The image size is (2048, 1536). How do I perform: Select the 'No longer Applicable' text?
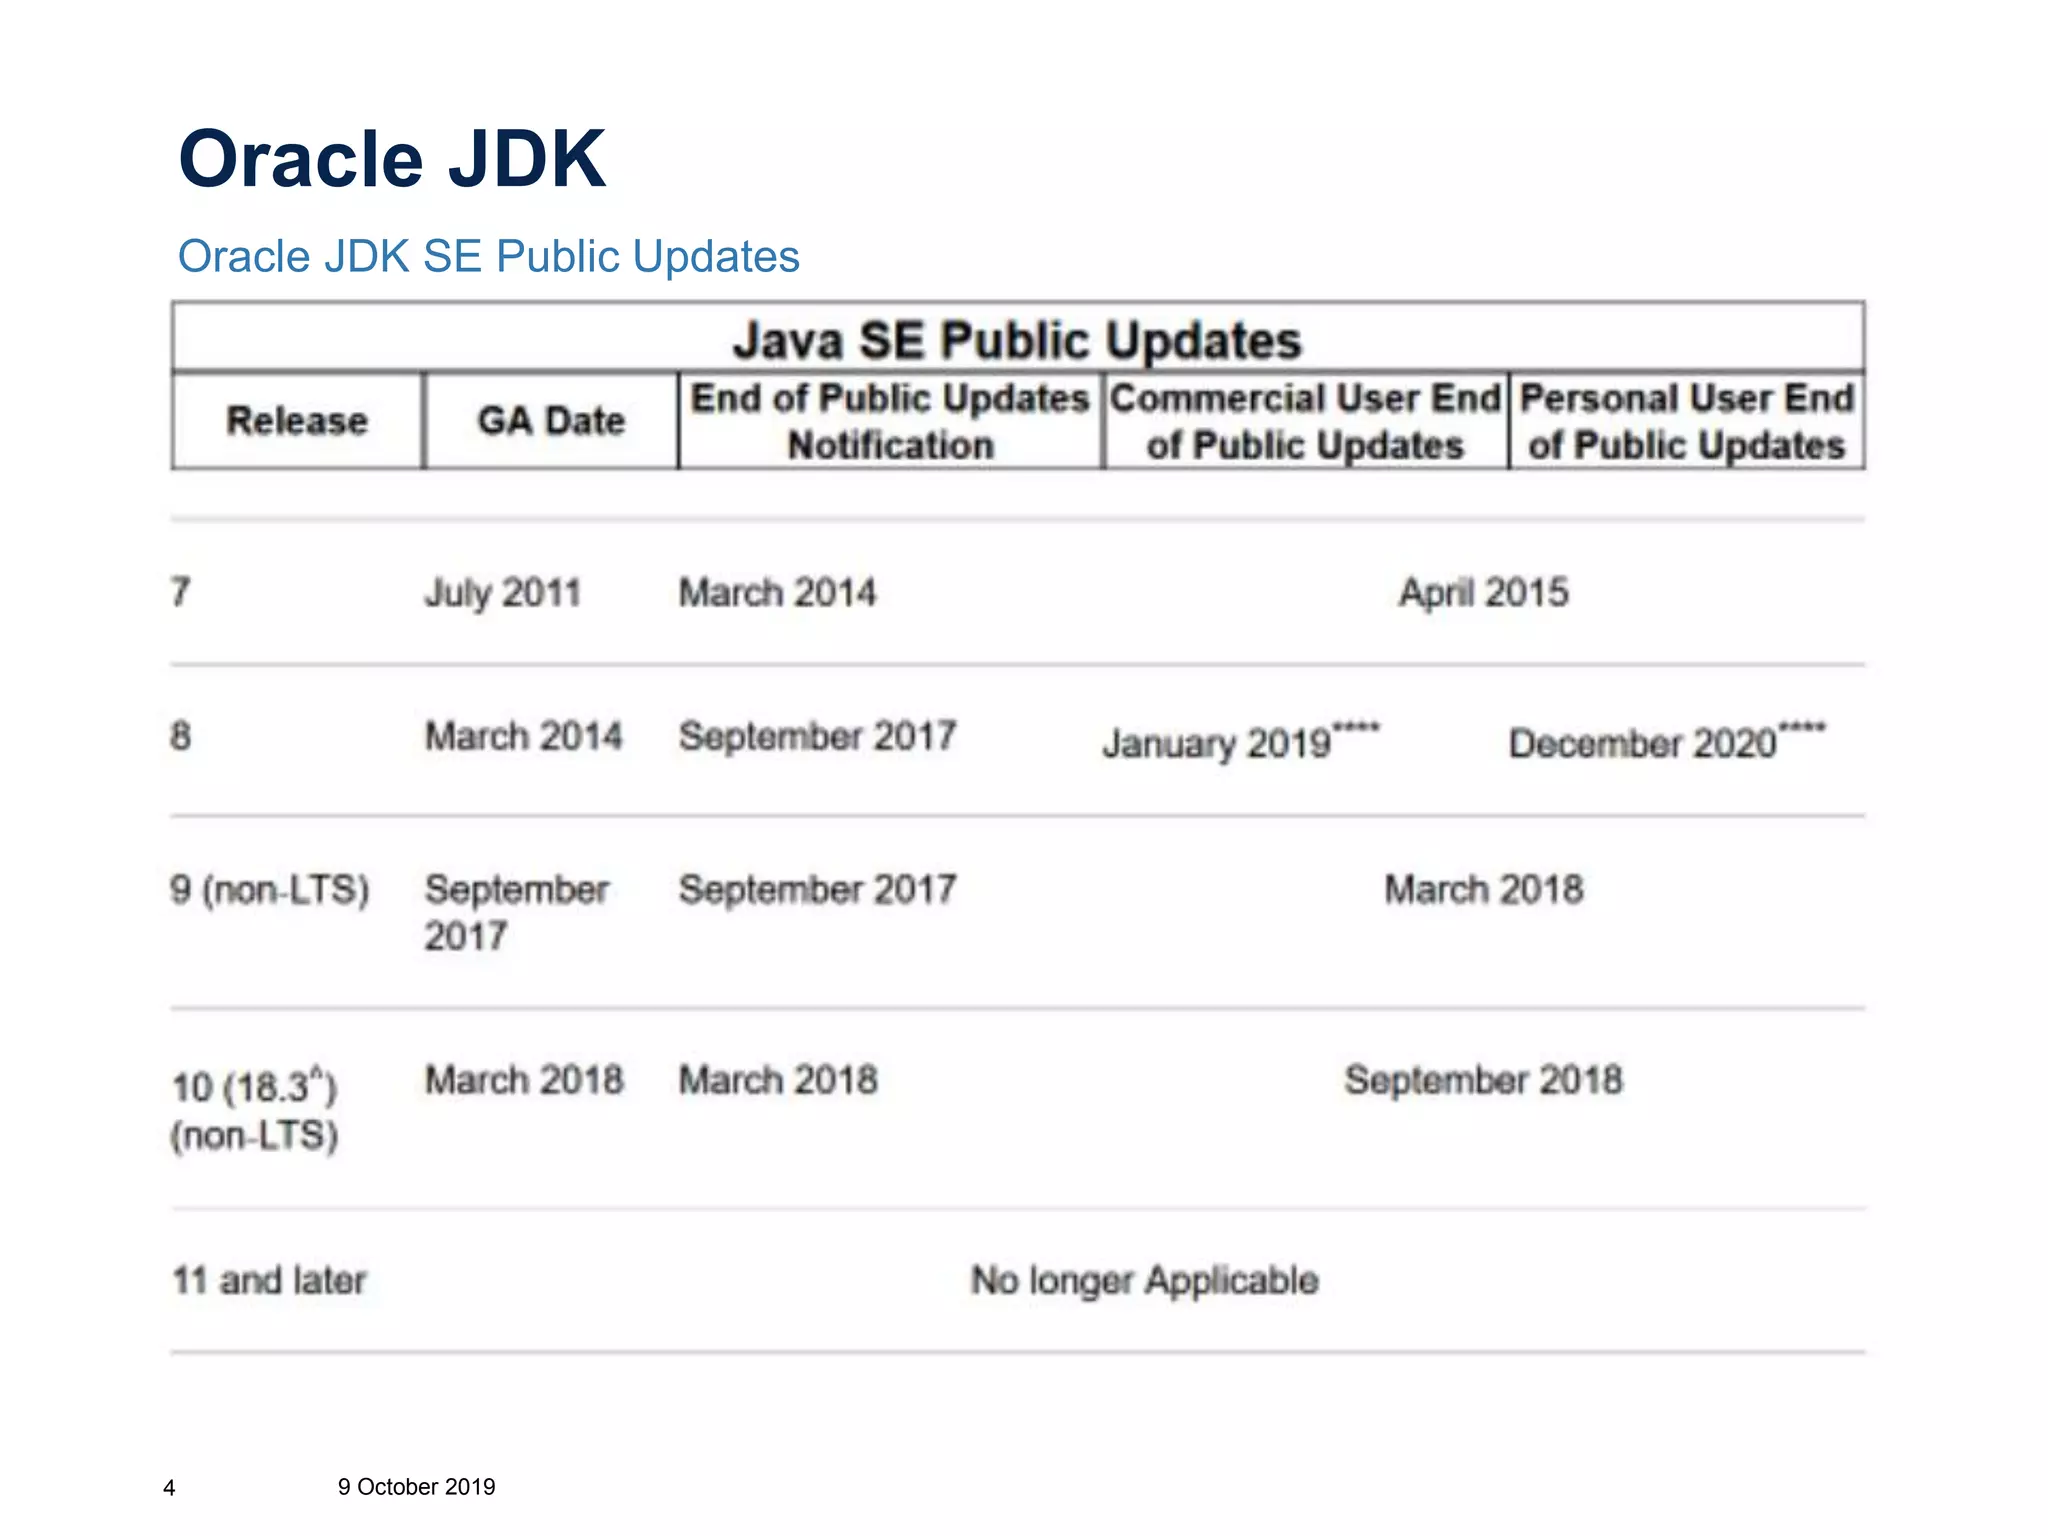(1145, 1281)
